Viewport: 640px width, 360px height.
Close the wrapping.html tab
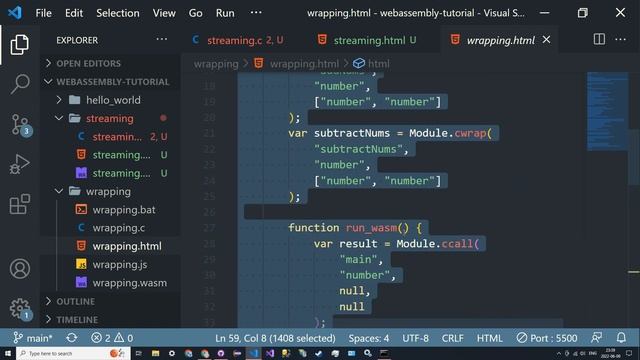[546, 40]
